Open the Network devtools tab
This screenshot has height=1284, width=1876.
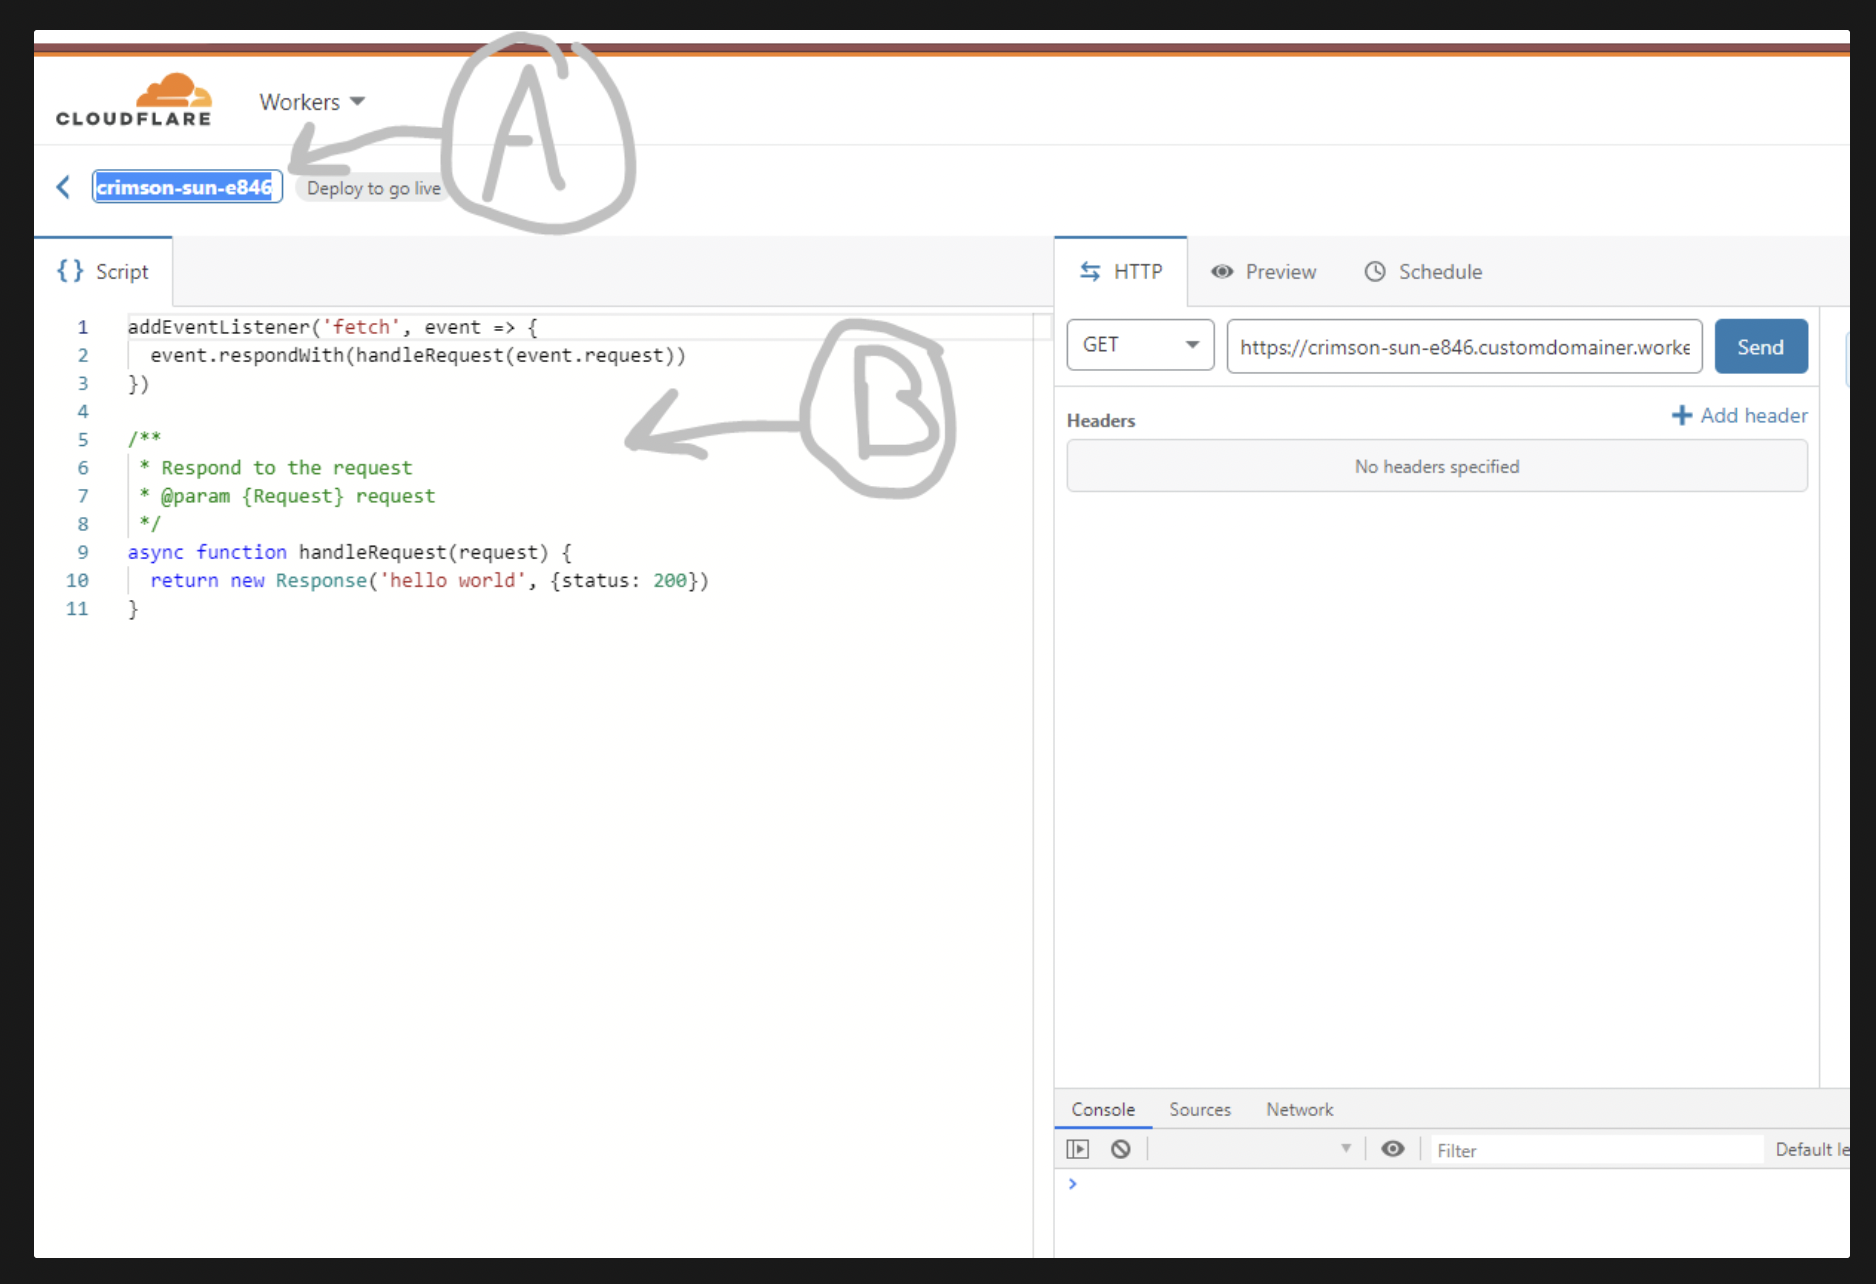point(1299,1109)
